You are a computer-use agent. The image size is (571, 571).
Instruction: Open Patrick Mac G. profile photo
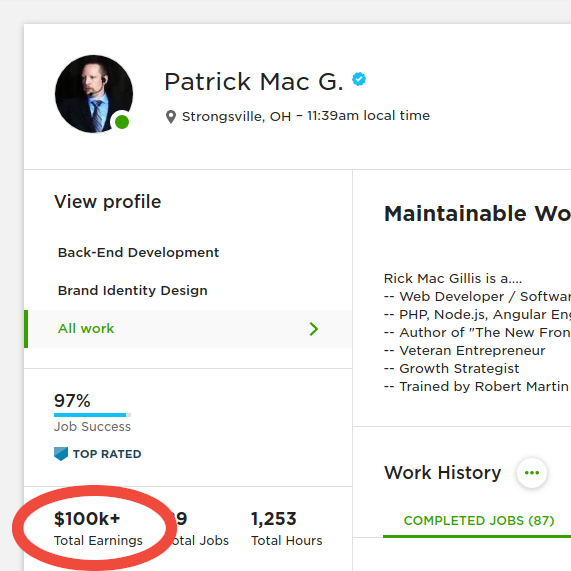pos(94,94)
